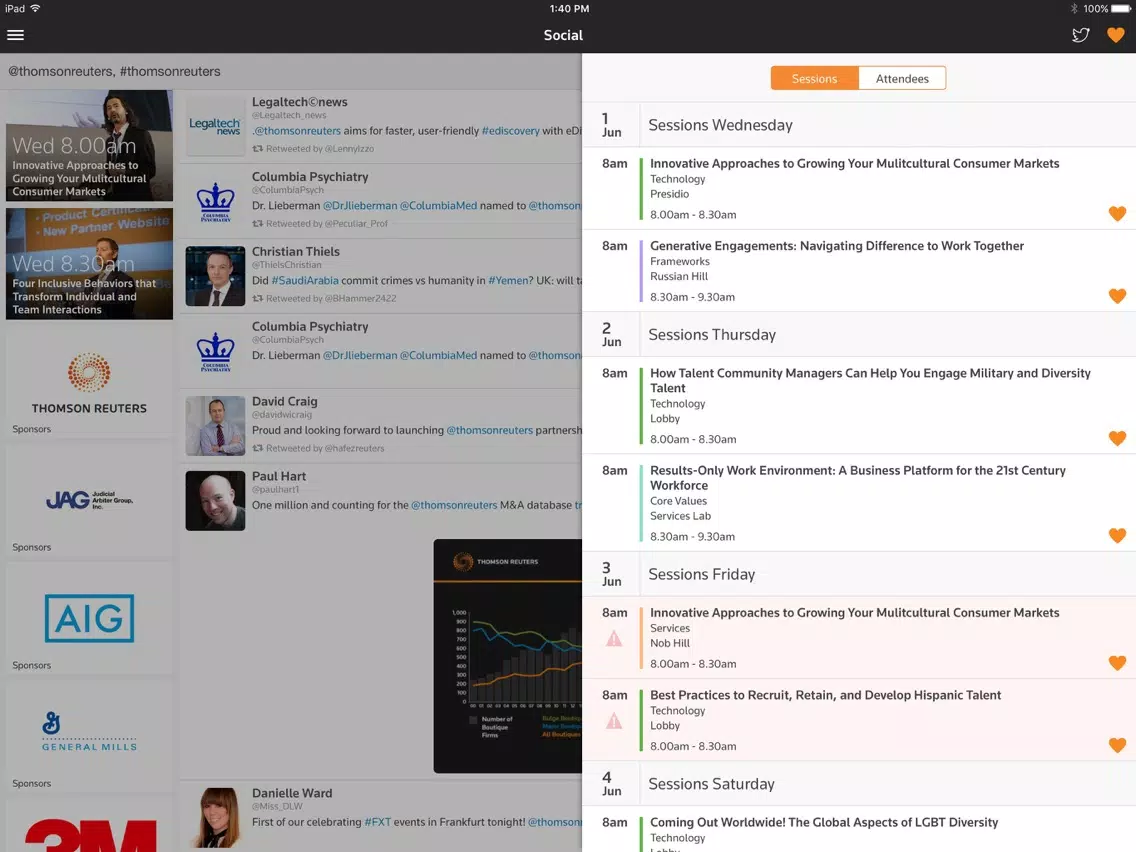Open the #ediscovery hashtag link

point(511,131)
